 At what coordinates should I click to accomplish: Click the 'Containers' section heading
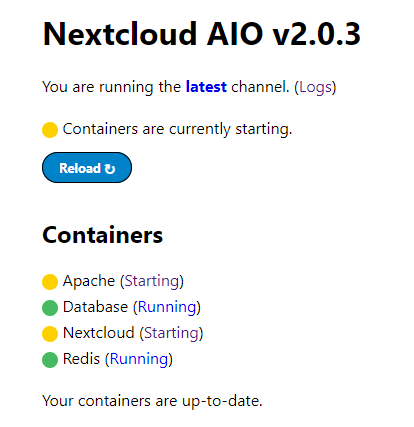(x=103, y=235)
